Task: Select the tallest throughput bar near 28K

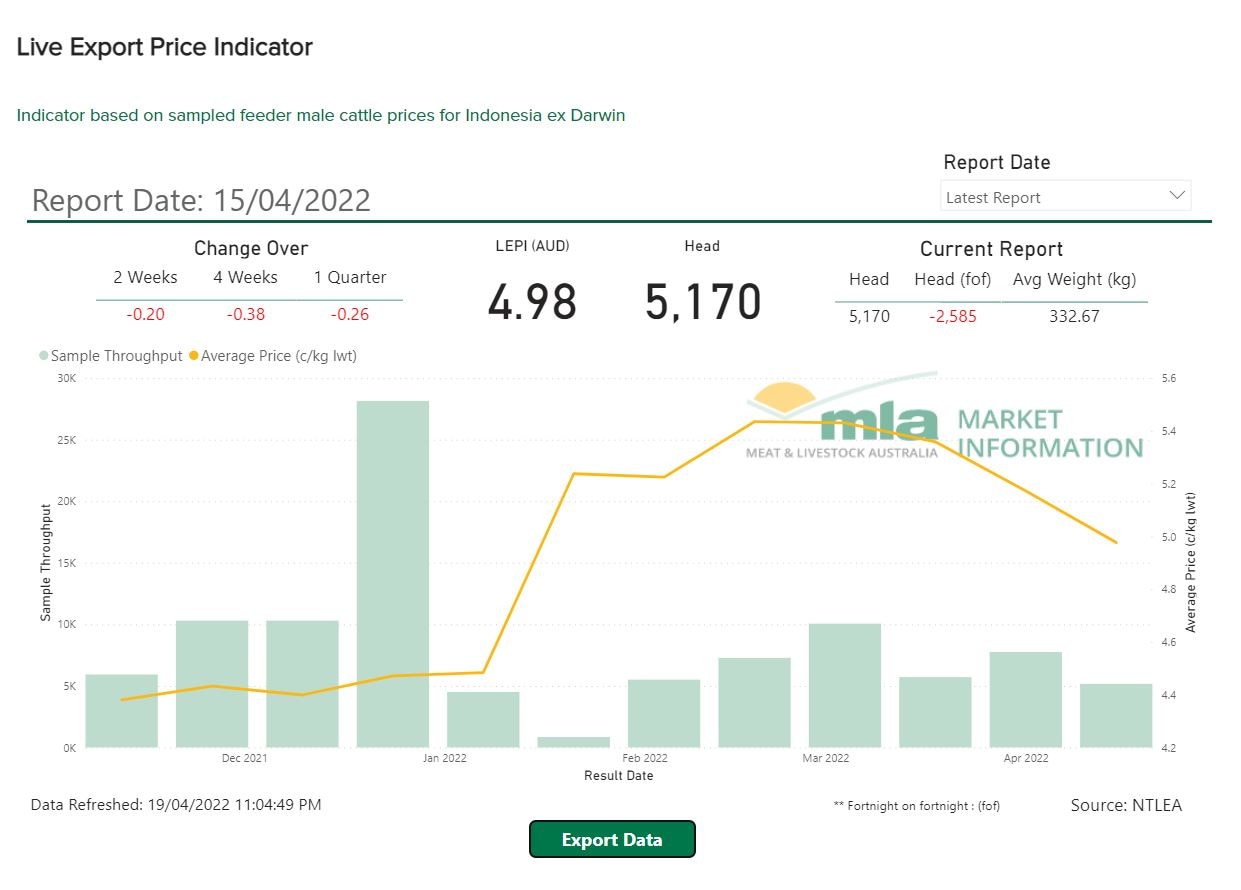Action: click(x=392, y=573)
